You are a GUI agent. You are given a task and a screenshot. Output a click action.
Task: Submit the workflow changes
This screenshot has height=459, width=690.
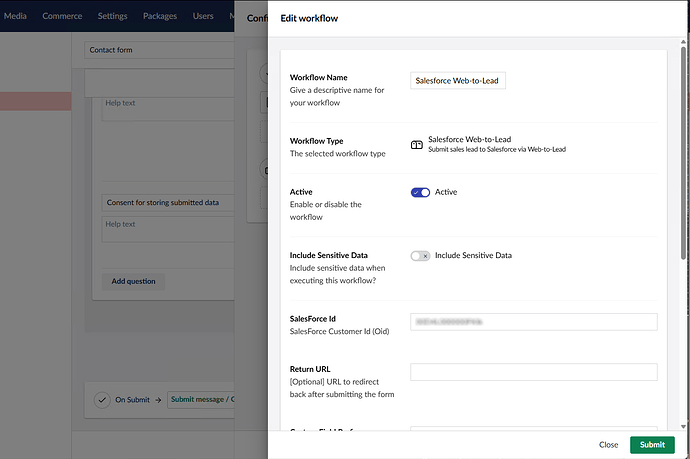pos(652,444)
